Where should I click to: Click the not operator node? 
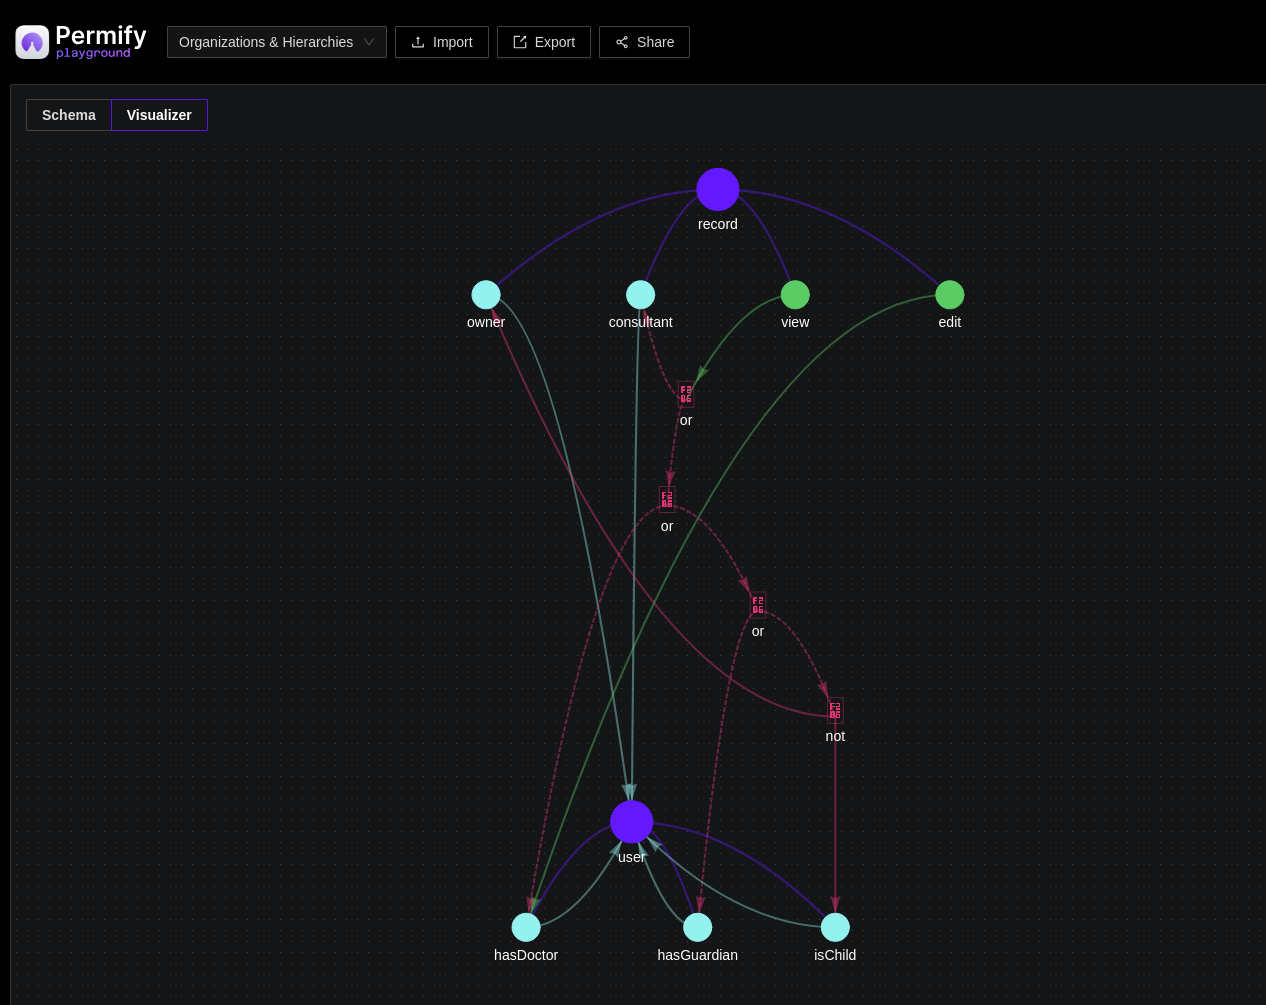[x=835, y=709]
